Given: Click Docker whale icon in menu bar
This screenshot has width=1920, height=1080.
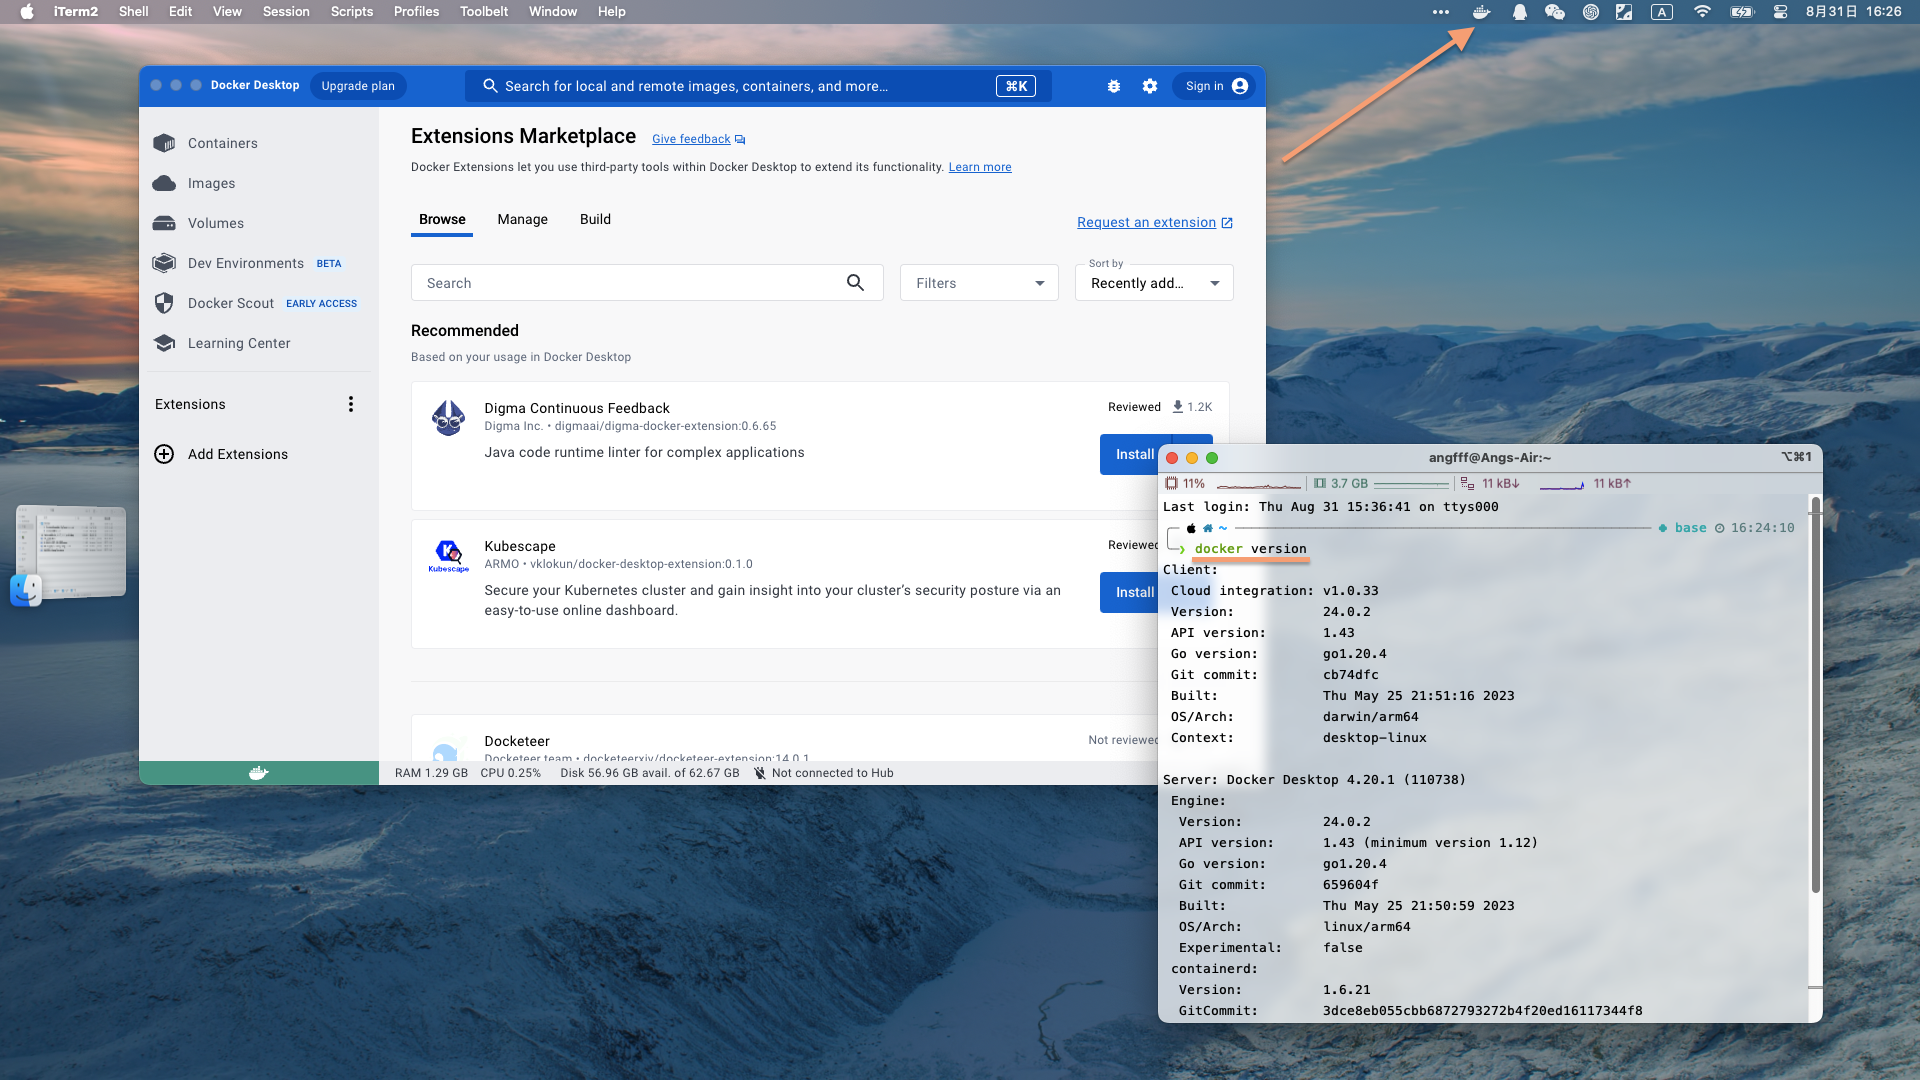Looking at the screenshot, I should point(1481,12).
